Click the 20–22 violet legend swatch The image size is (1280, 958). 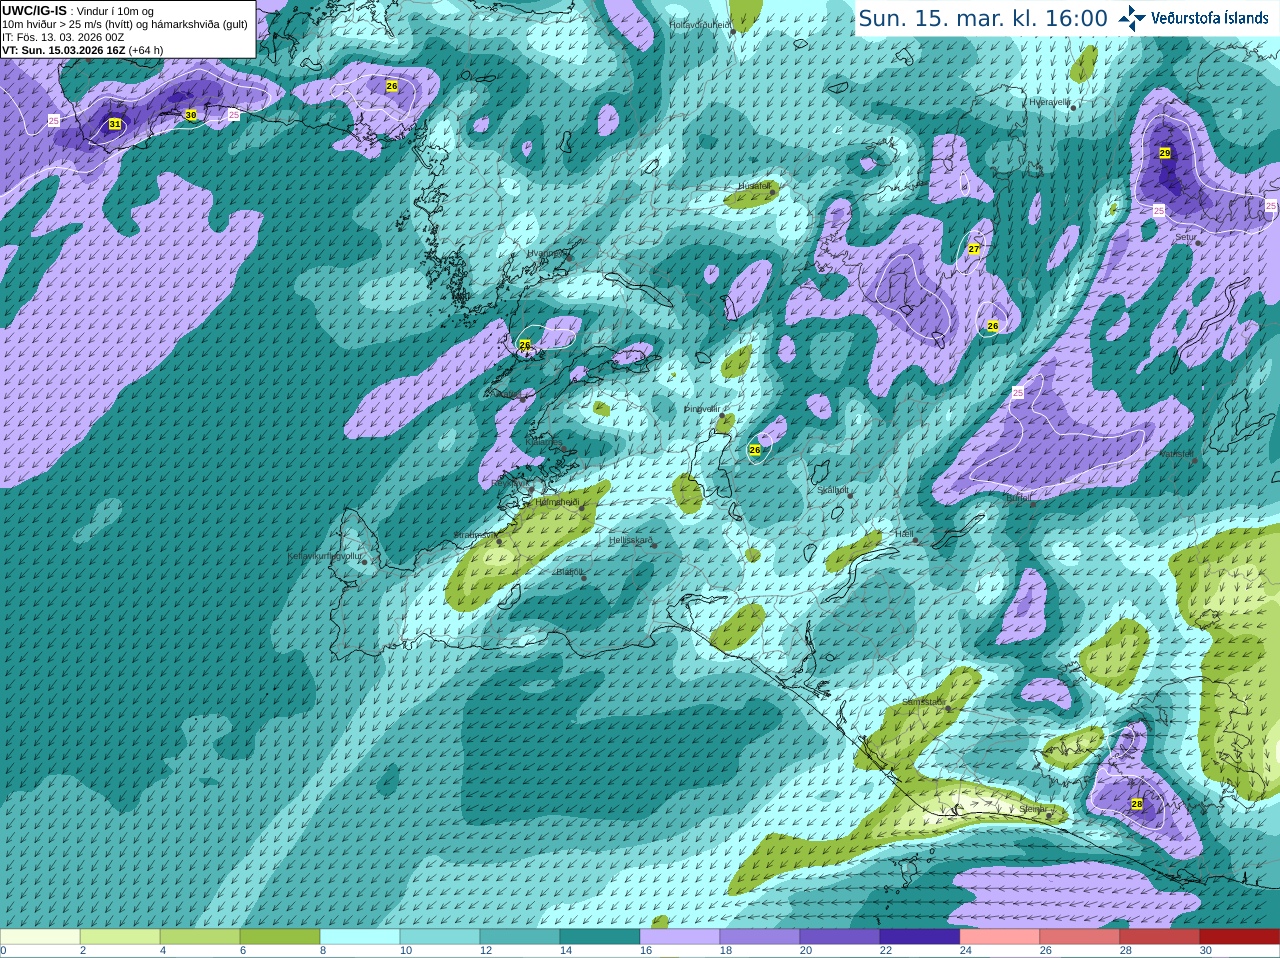(x=840, y=937)
